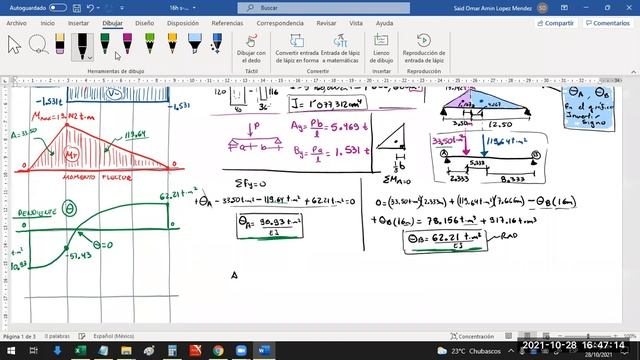
Task: Collapse the ribbon with the chevron
Action: (x=633, y=71)
